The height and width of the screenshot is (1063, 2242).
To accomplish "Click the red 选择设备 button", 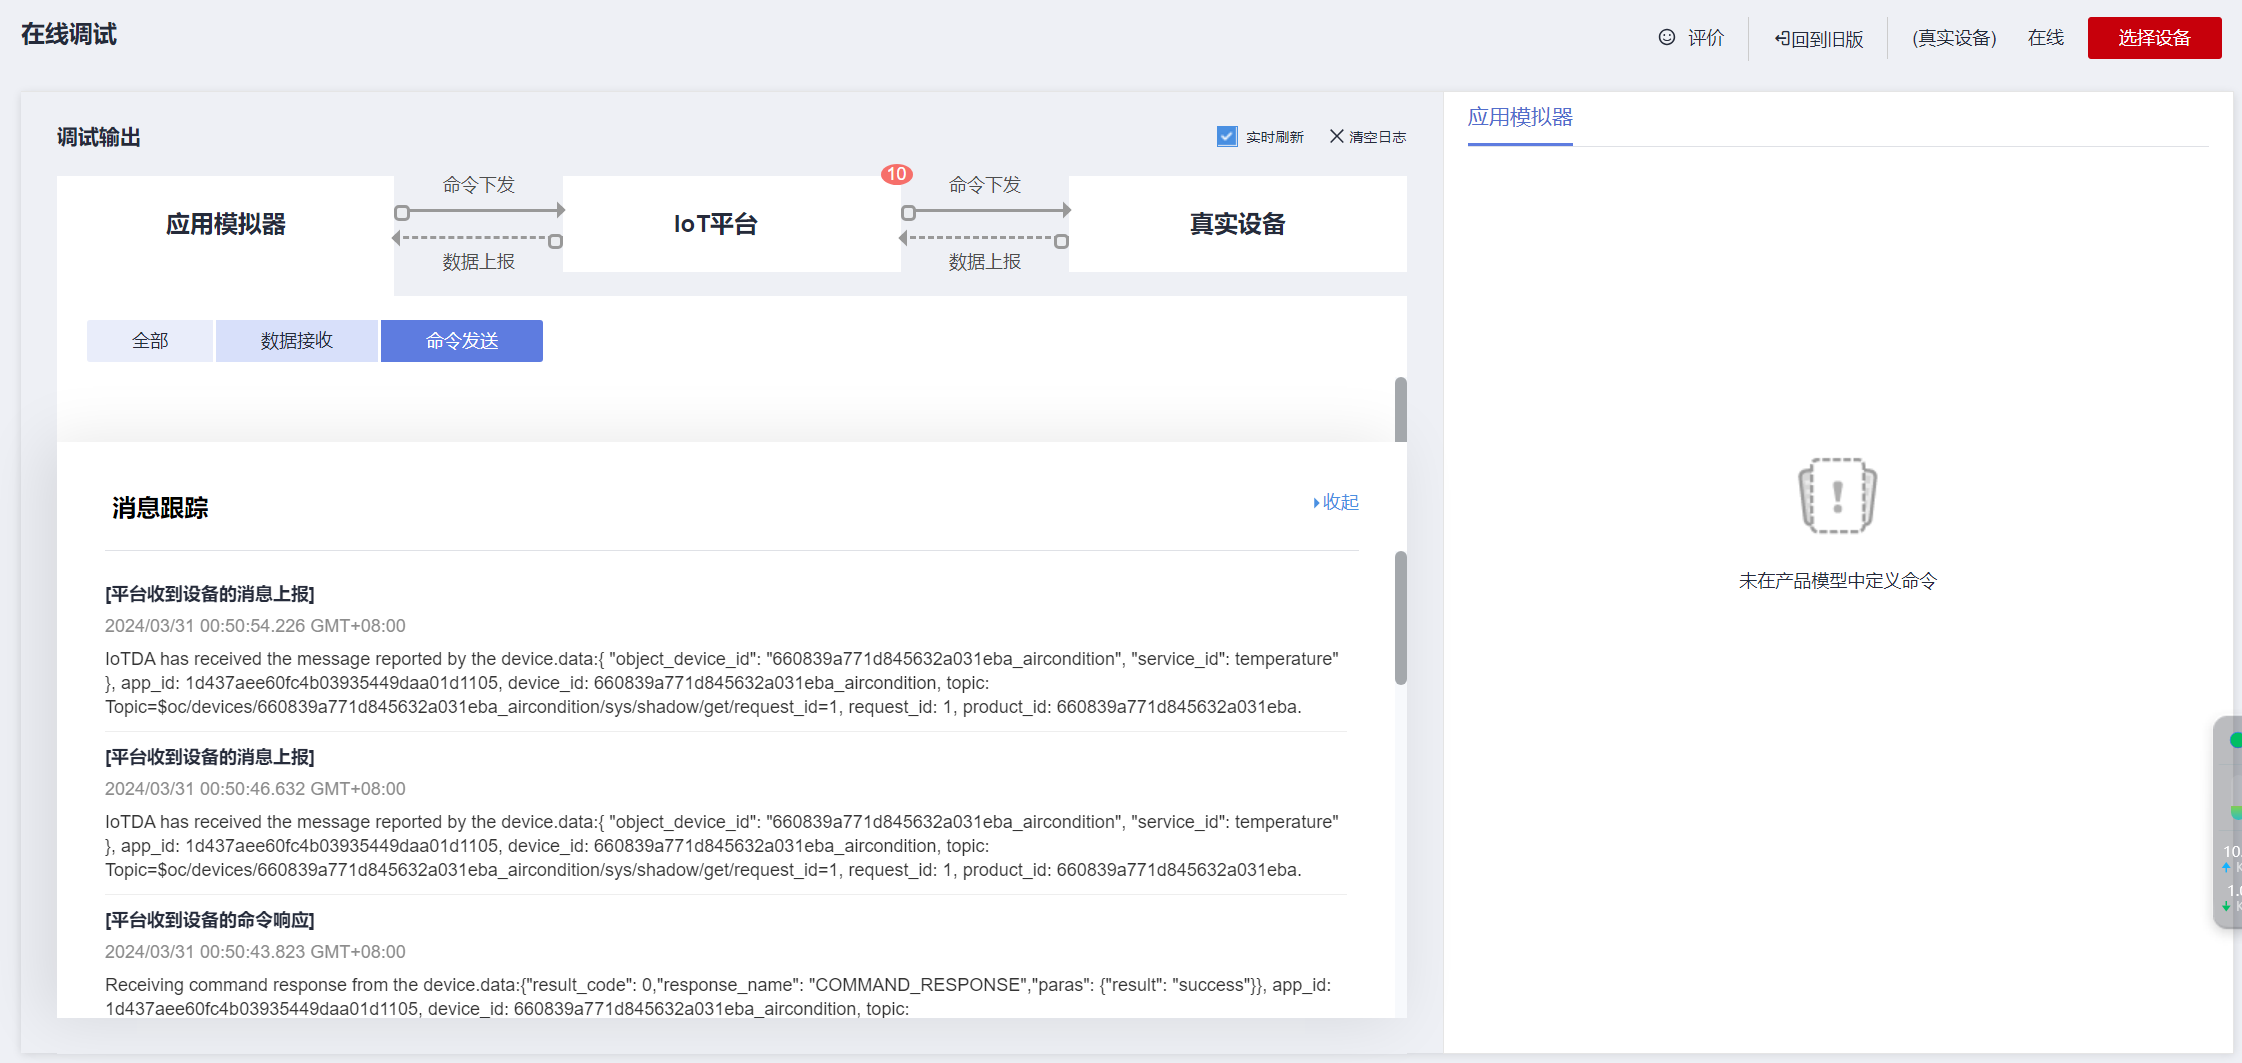I will pos(2155,38).
